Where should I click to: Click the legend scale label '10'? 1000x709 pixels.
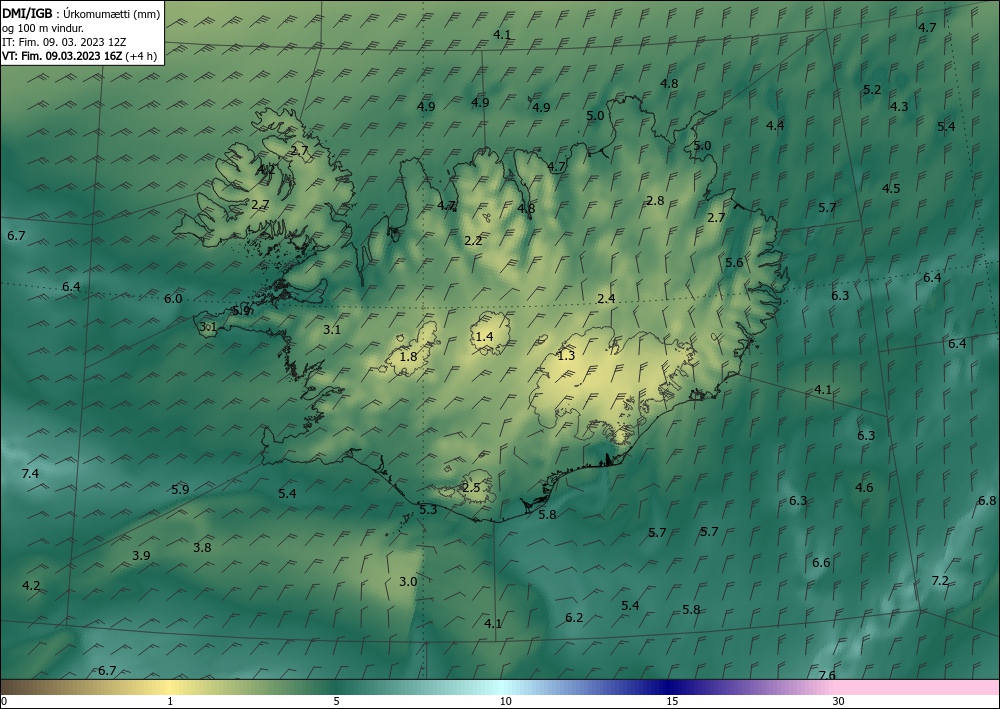505,701
